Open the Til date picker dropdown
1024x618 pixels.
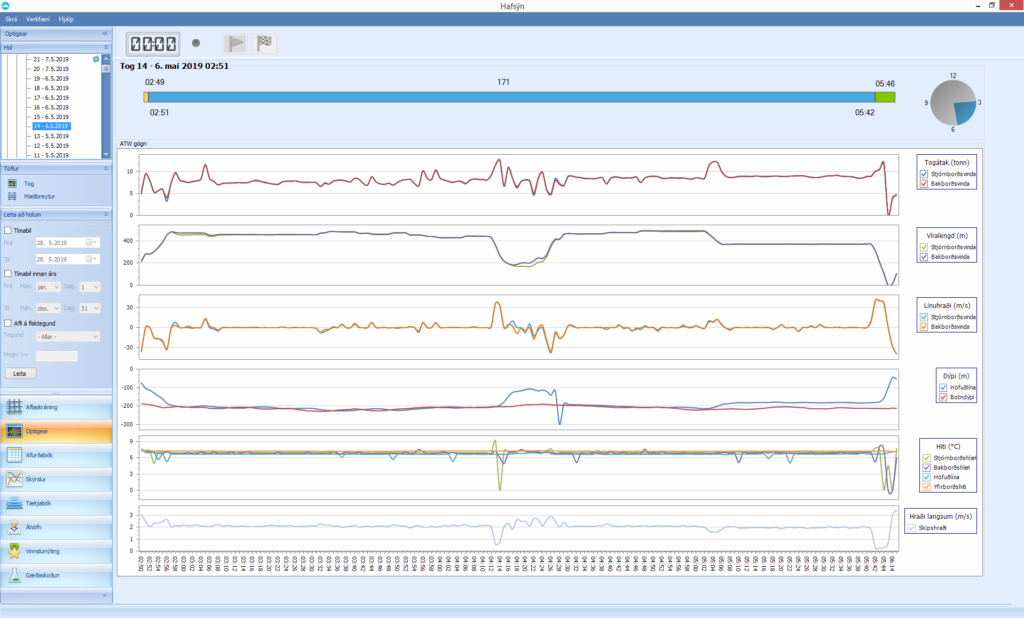click(95, 259)
